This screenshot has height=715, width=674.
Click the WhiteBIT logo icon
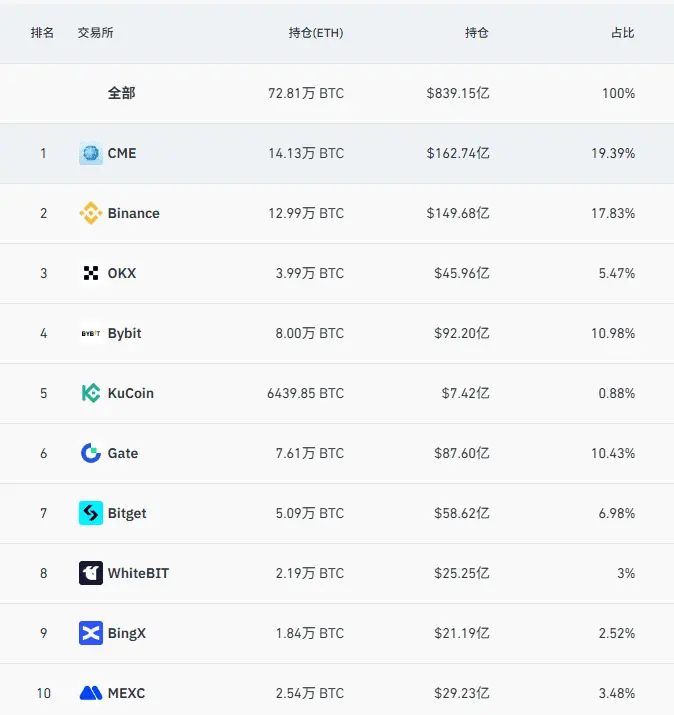[x=91, y=573]
